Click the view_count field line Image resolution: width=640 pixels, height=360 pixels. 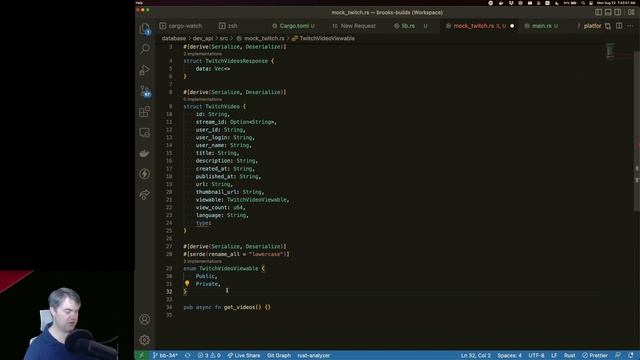tap(220, 207)
